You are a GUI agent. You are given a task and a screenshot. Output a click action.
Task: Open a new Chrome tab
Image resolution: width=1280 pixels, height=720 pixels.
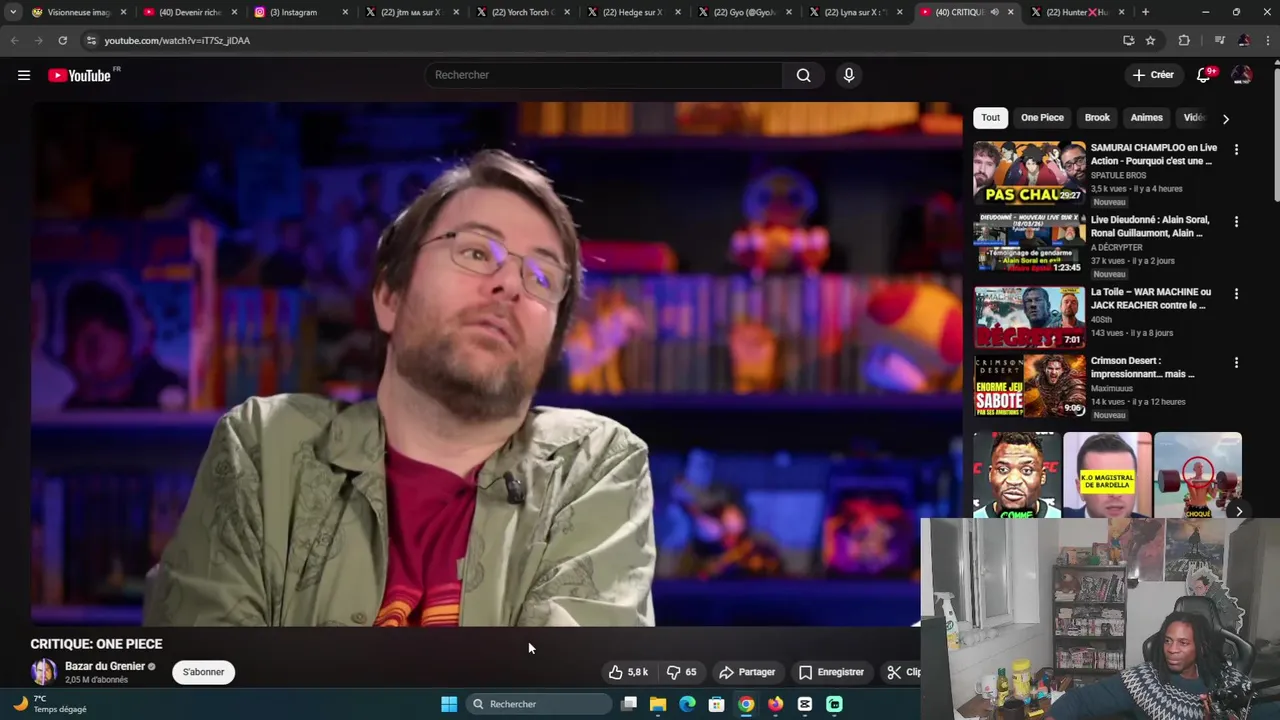coord(1145,12)
